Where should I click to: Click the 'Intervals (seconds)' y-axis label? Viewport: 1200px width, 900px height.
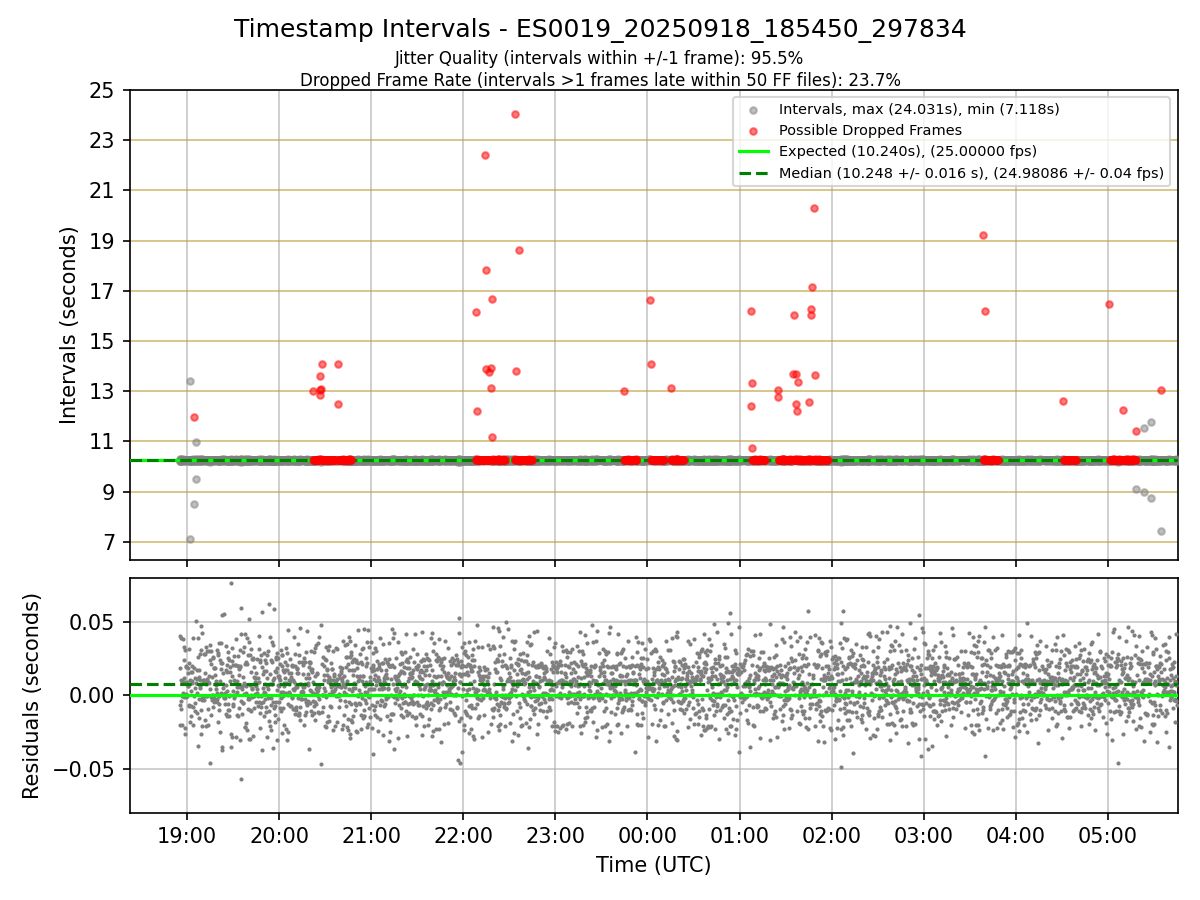tap(68, 325)
